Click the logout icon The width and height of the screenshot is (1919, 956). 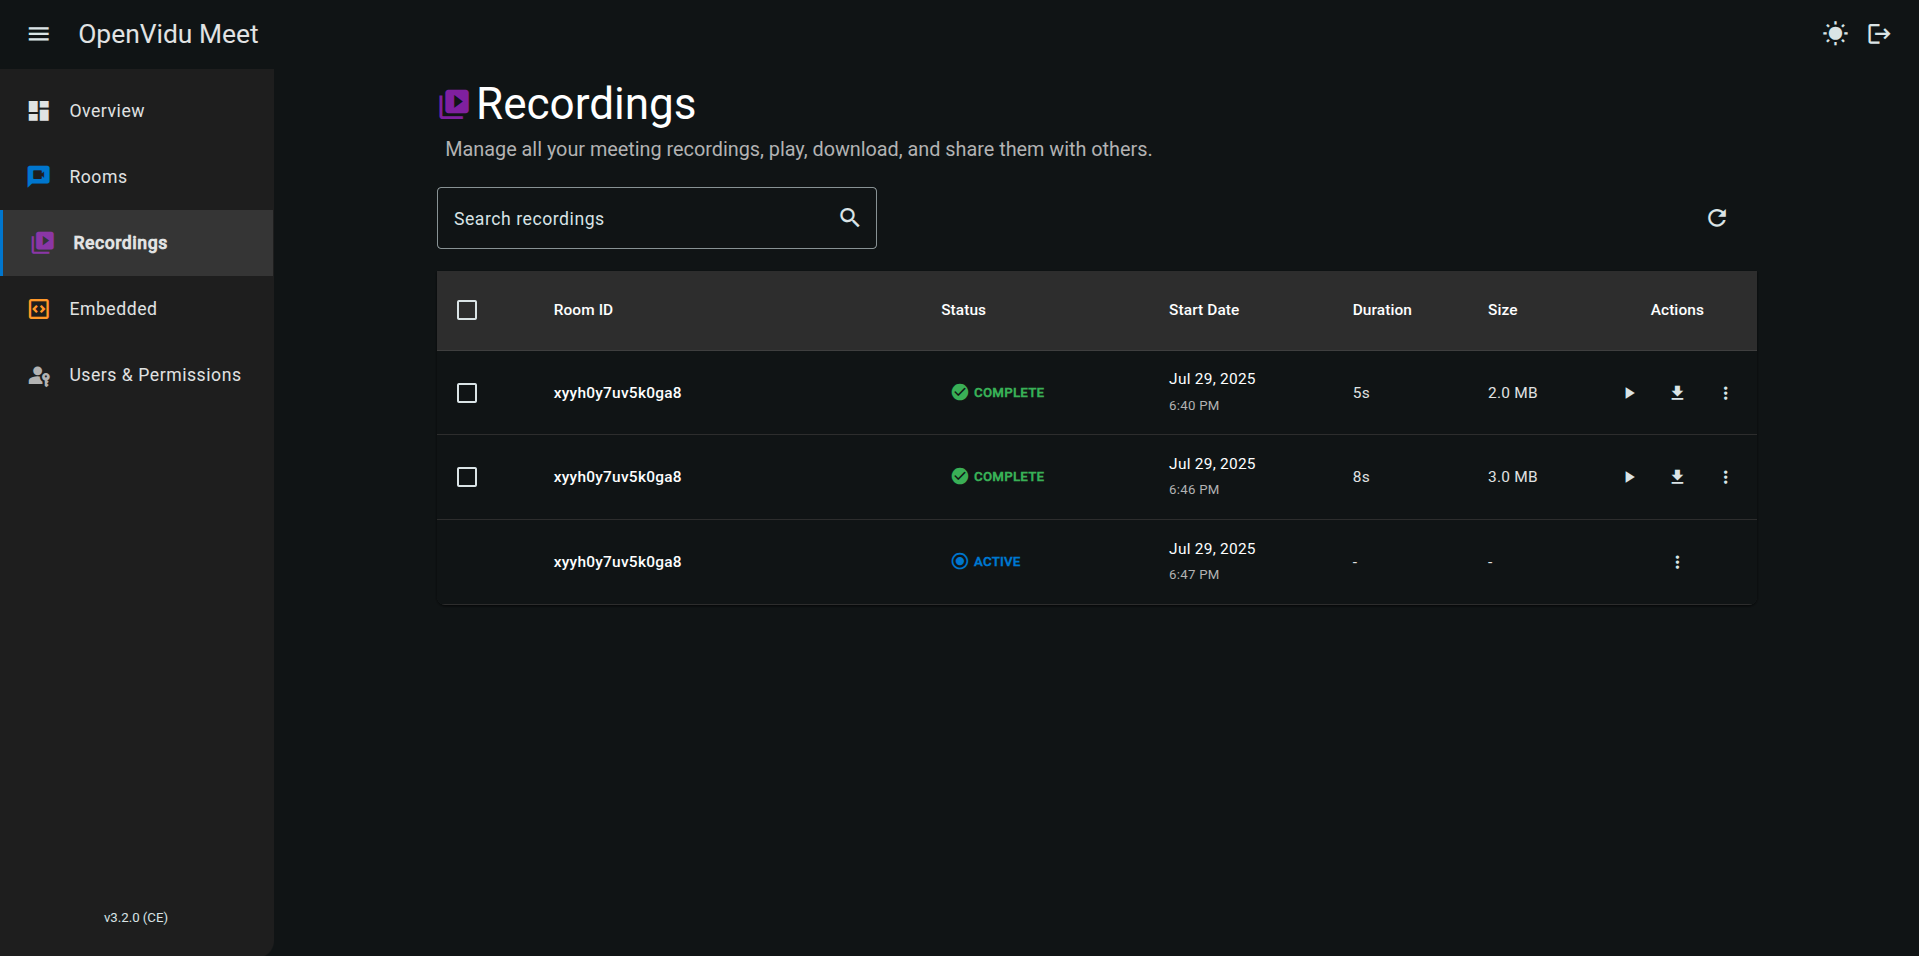coord(1879,34)
